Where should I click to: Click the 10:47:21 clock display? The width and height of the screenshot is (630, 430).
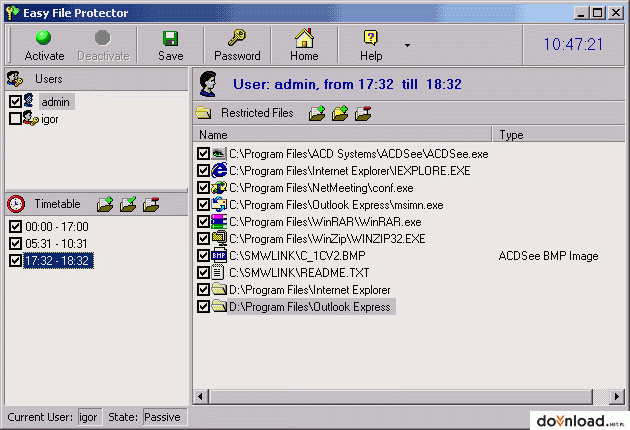coord(573,44)
